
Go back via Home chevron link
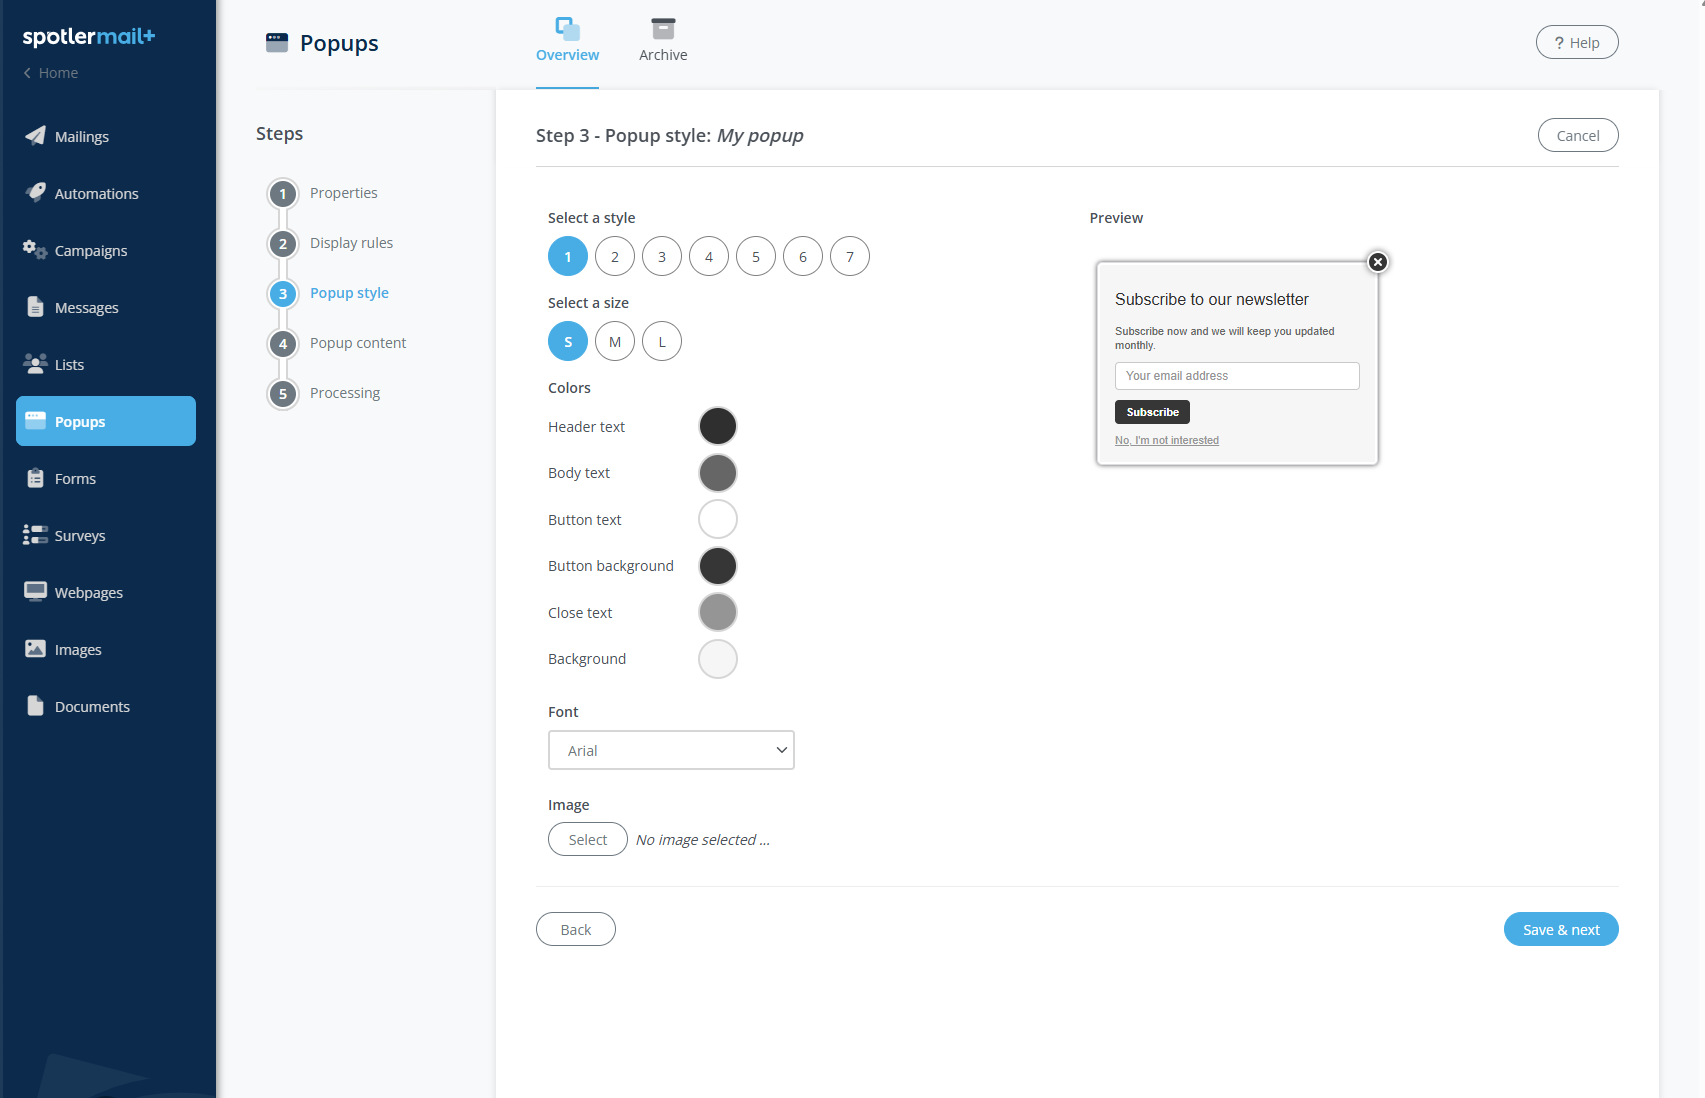click(x=50, y=73)
